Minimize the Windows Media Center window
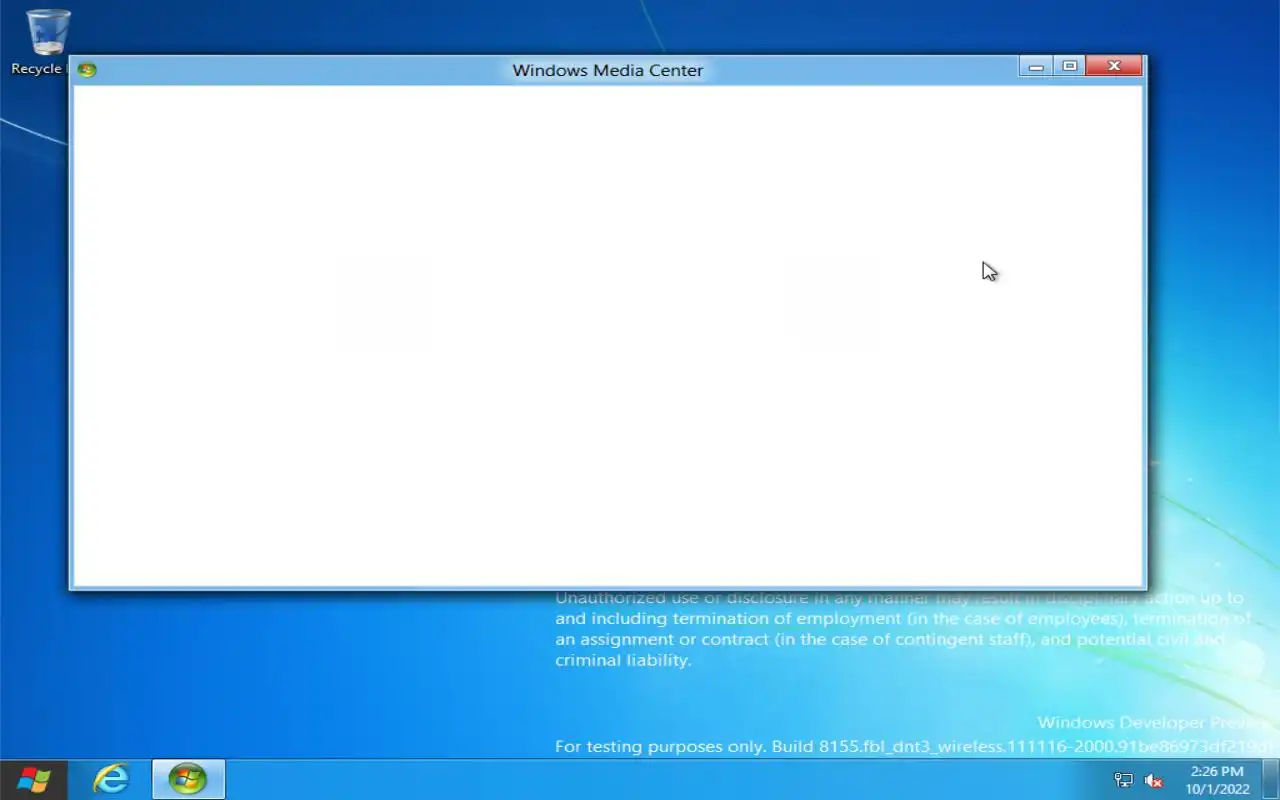 (x=1036, y=66)
